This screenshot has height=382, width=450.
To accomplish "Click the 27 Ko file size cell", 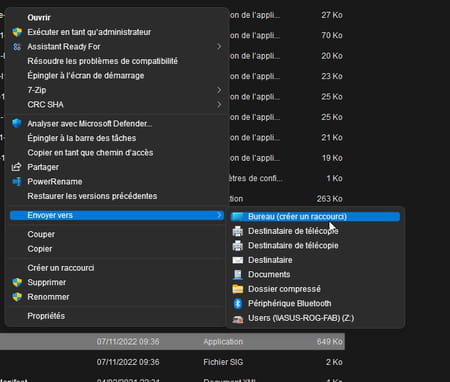I will [x=332, y=15].
